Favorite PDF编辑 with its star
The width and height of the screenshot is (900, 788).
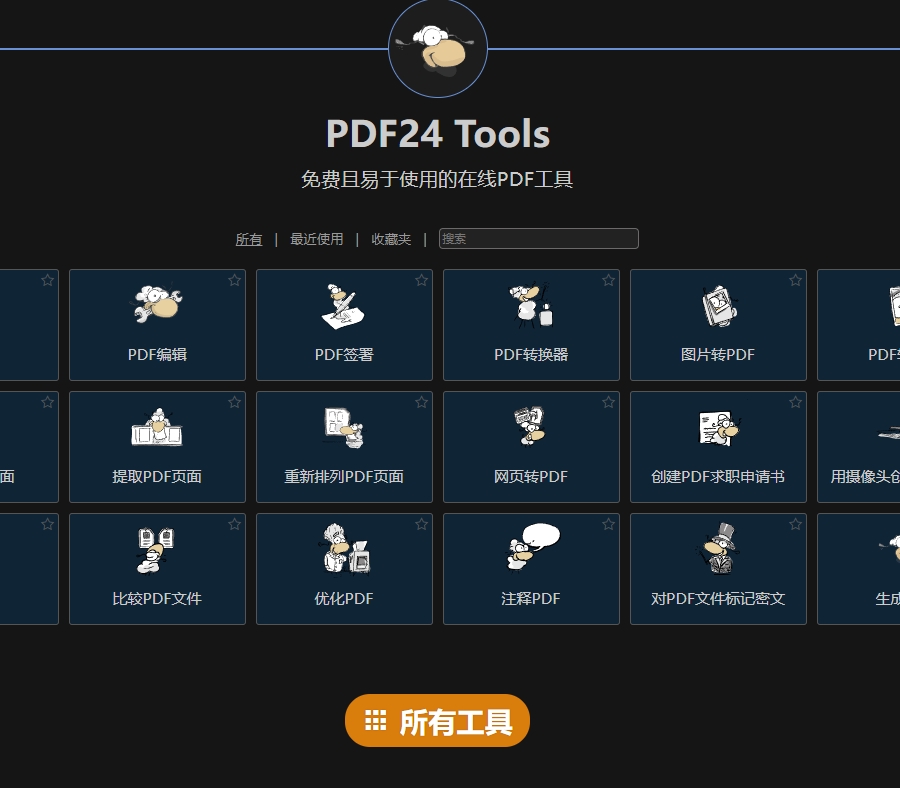(234, 280)
